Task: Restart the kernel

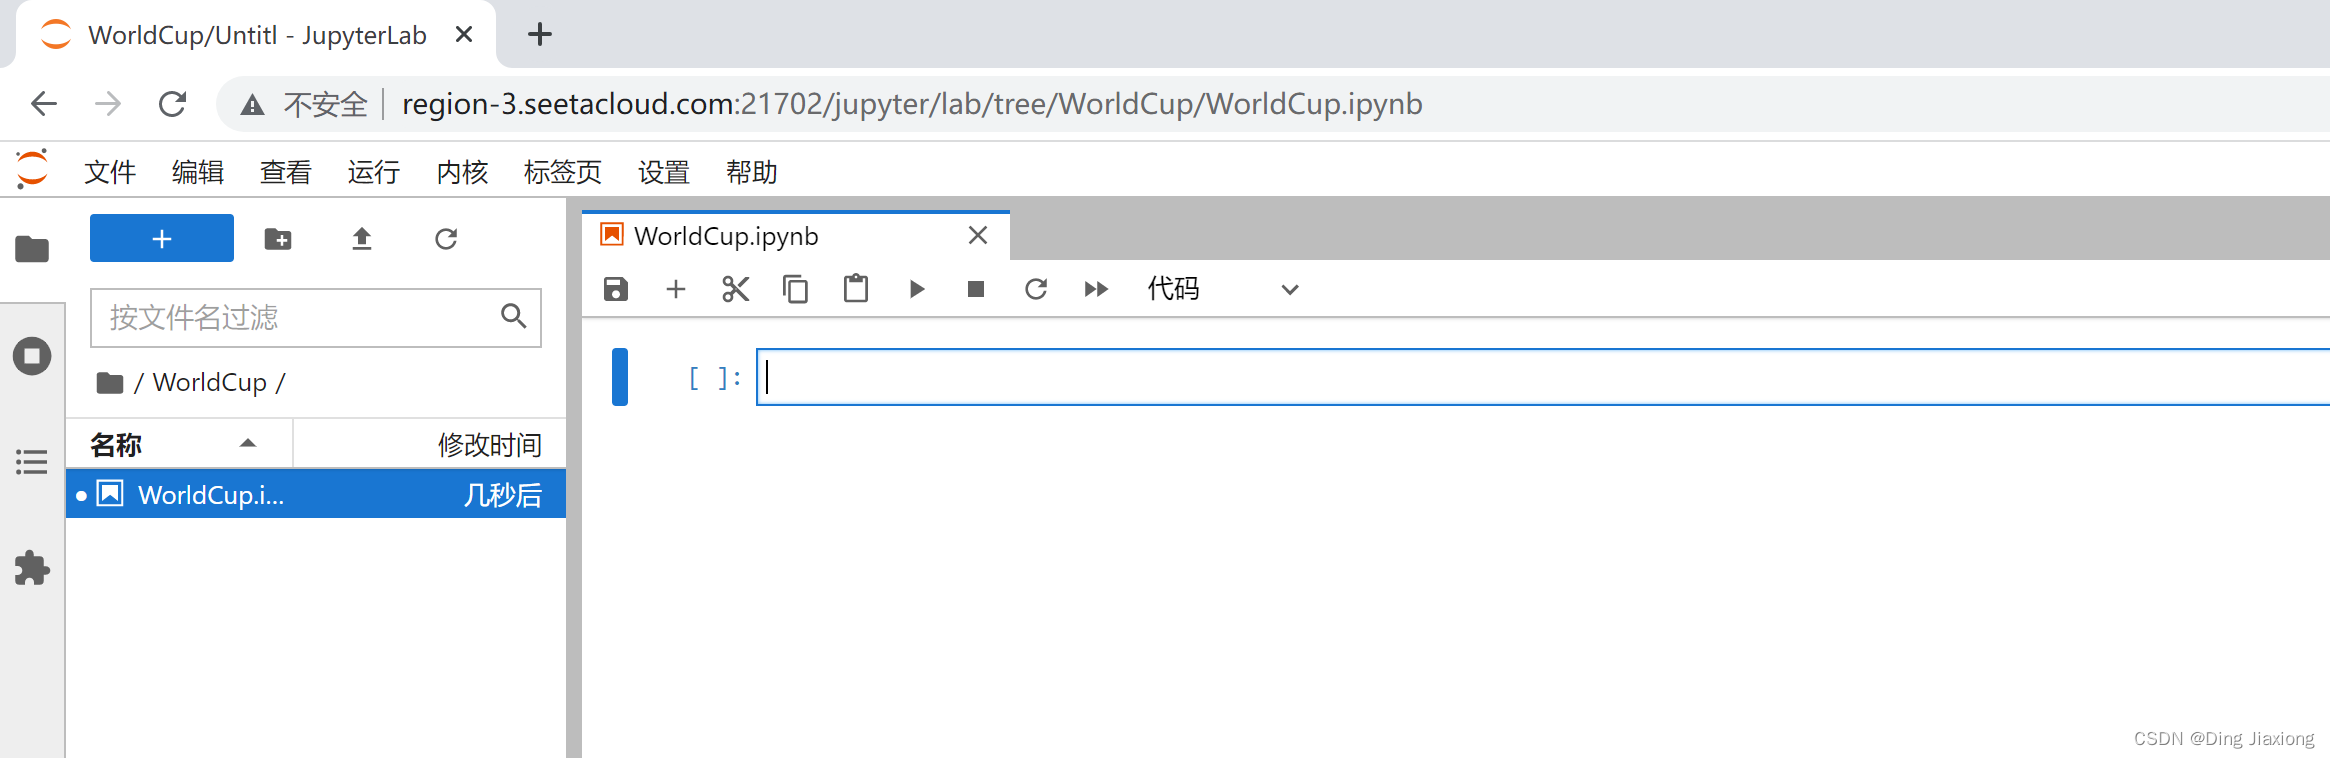Action: point(1036,289)
